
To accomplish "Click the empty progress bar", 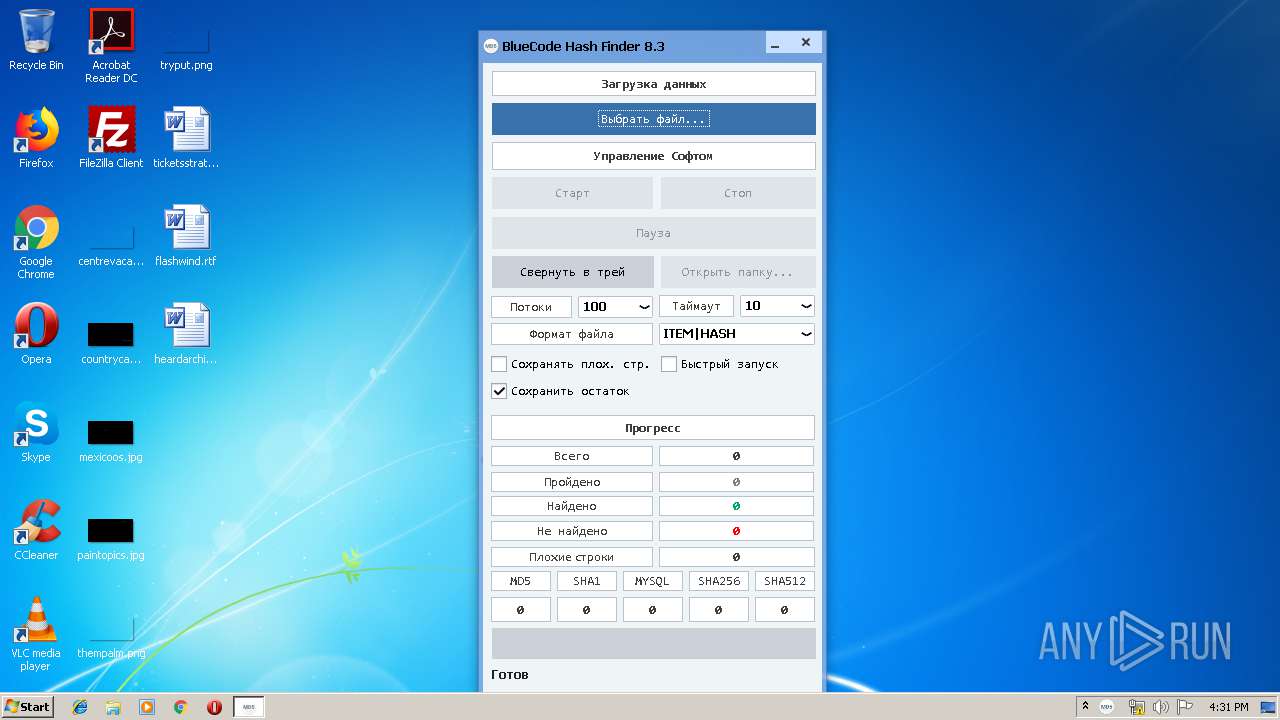I will [x=654, y=643].
